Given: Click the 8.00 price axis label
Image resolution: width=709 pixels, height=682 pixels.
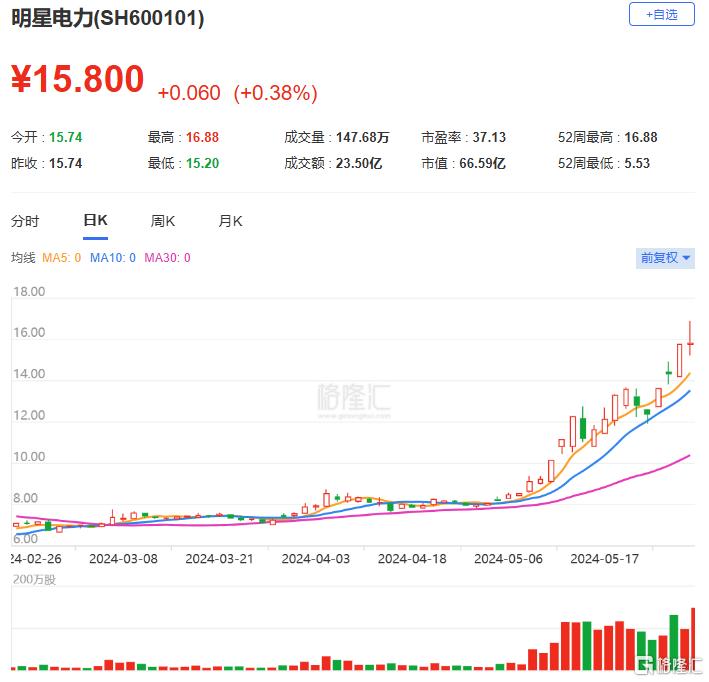Looking at the screenshot, I should tap(26, 498).
